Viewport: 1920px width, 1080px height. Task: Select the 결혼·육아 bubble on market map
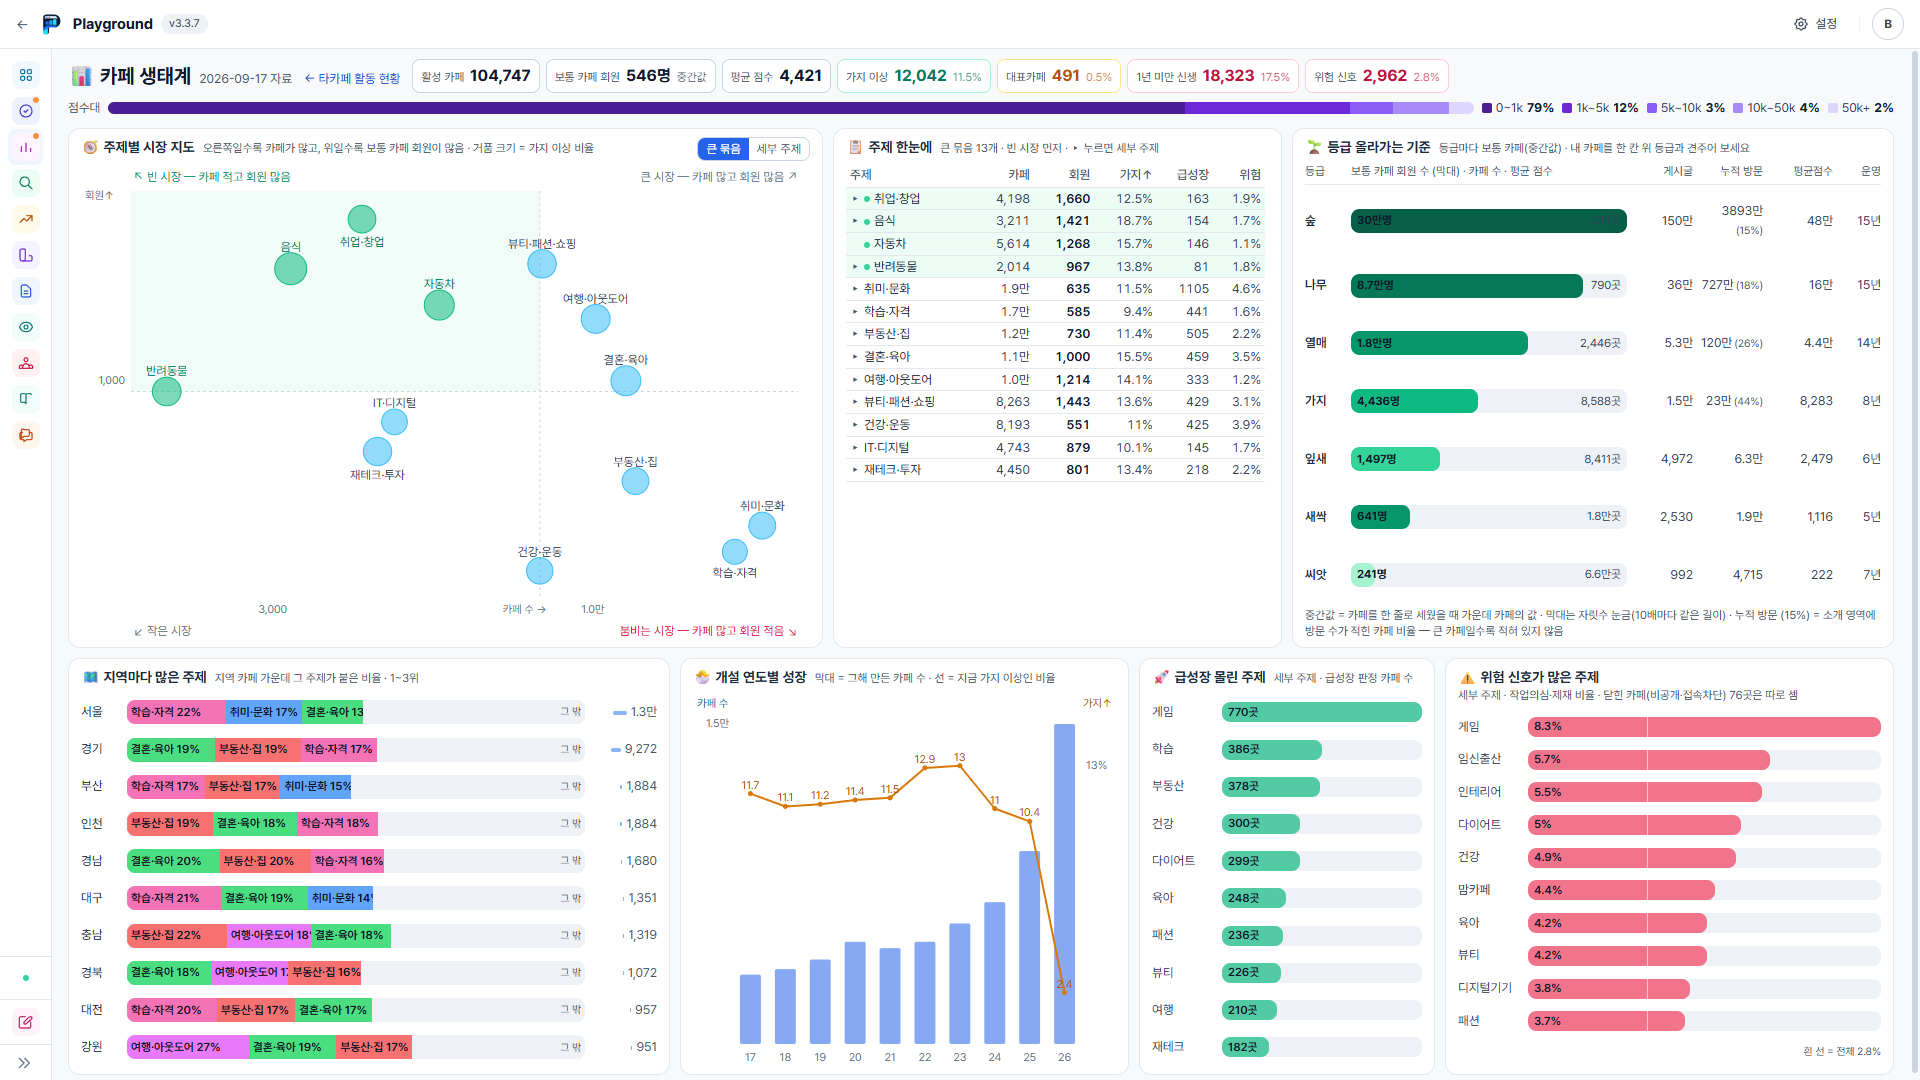pos(626,381)
